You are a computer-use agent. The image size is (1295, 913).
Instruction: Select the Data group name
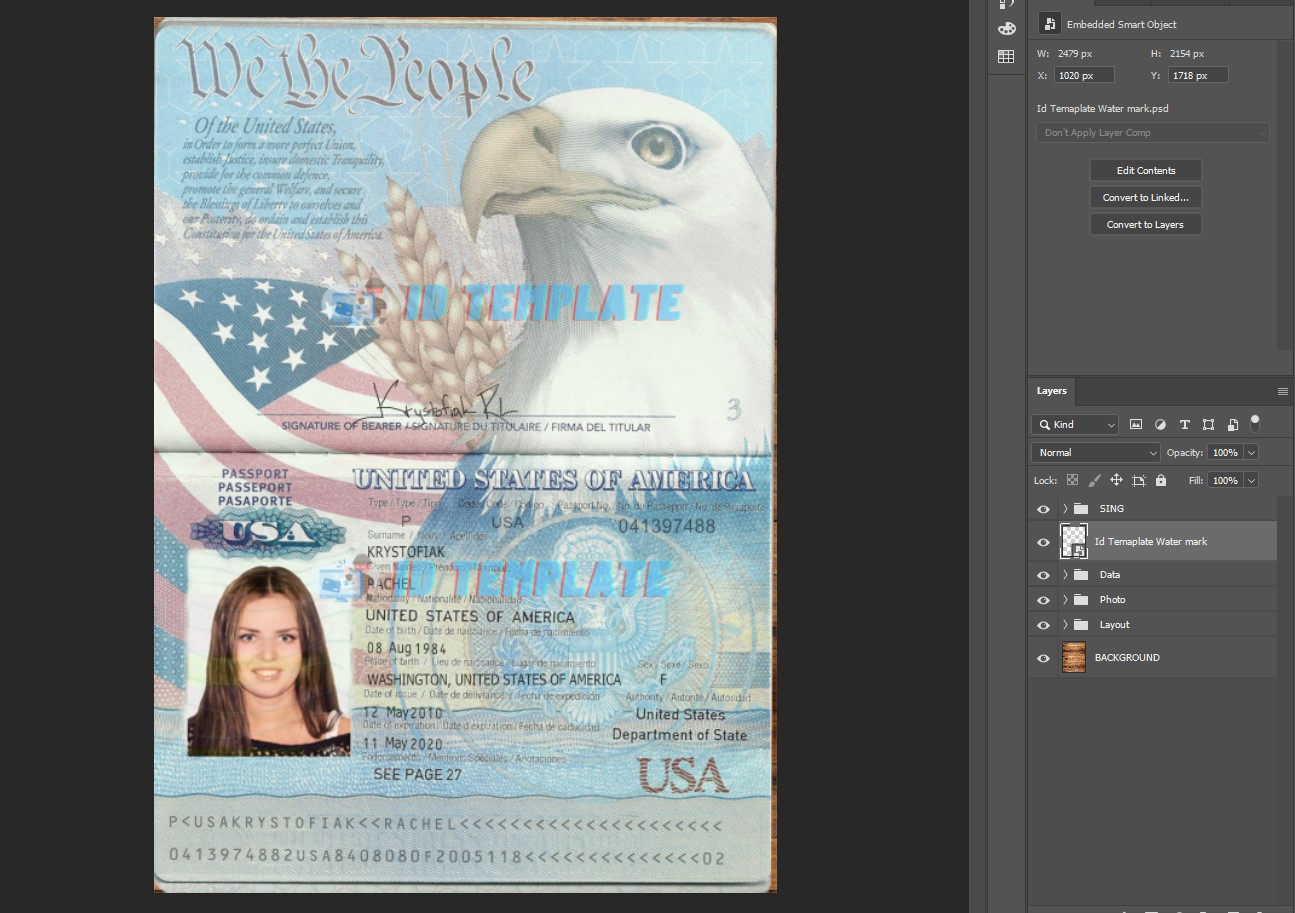point(1110,575)
